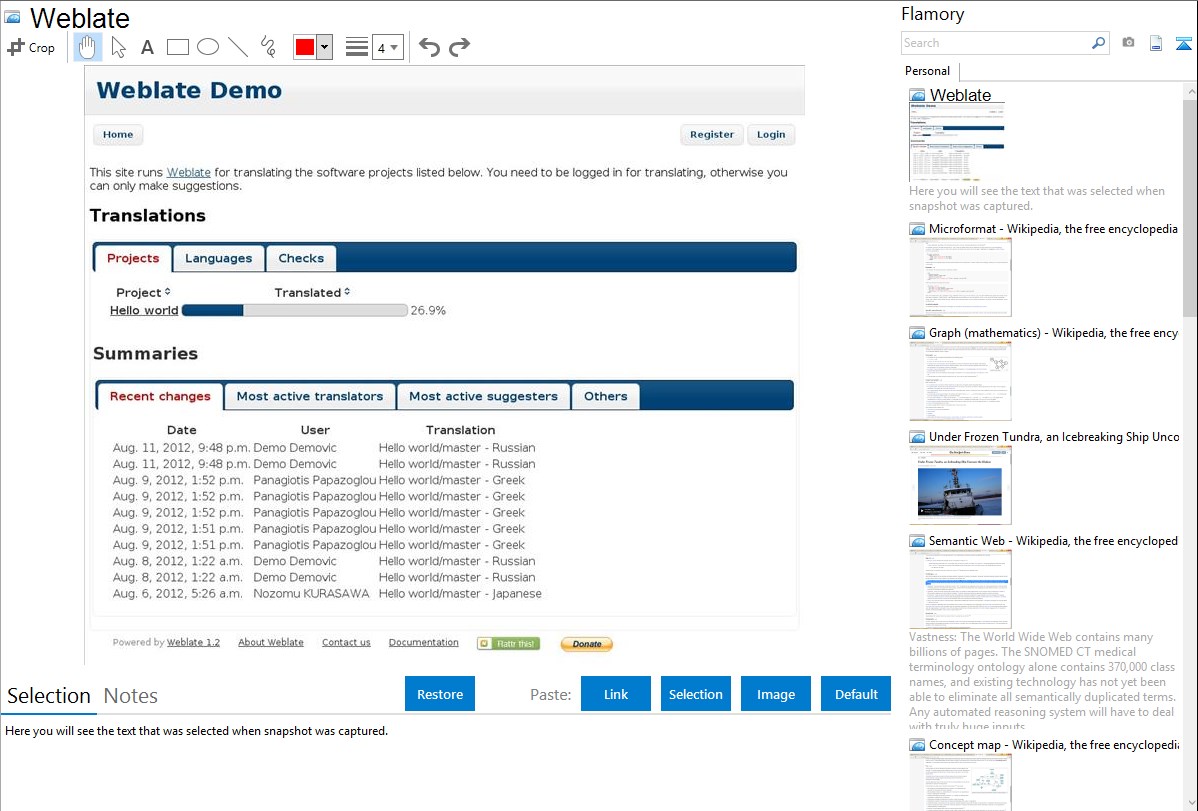Viewport: 1198px width, 811px height.
Task: Select the hand pan tool
Action: 87,47
